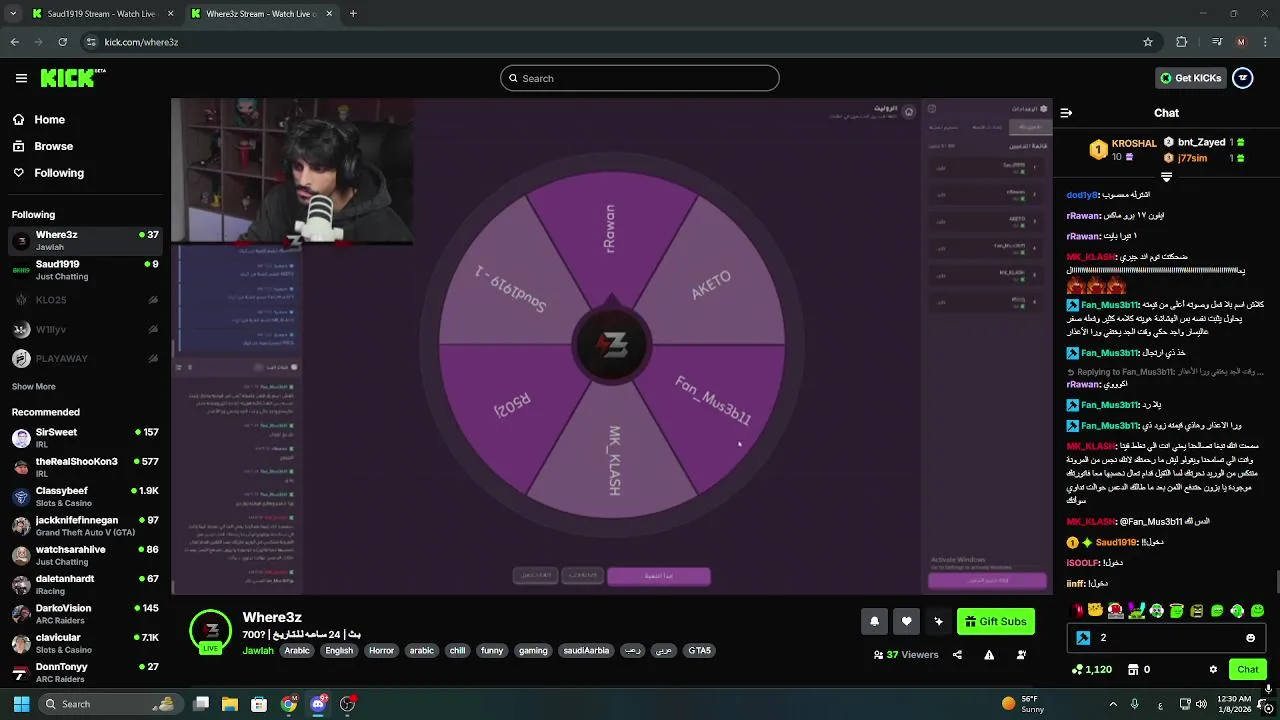Open the weather widget showing 56°F Sunny

[1021, 704]
